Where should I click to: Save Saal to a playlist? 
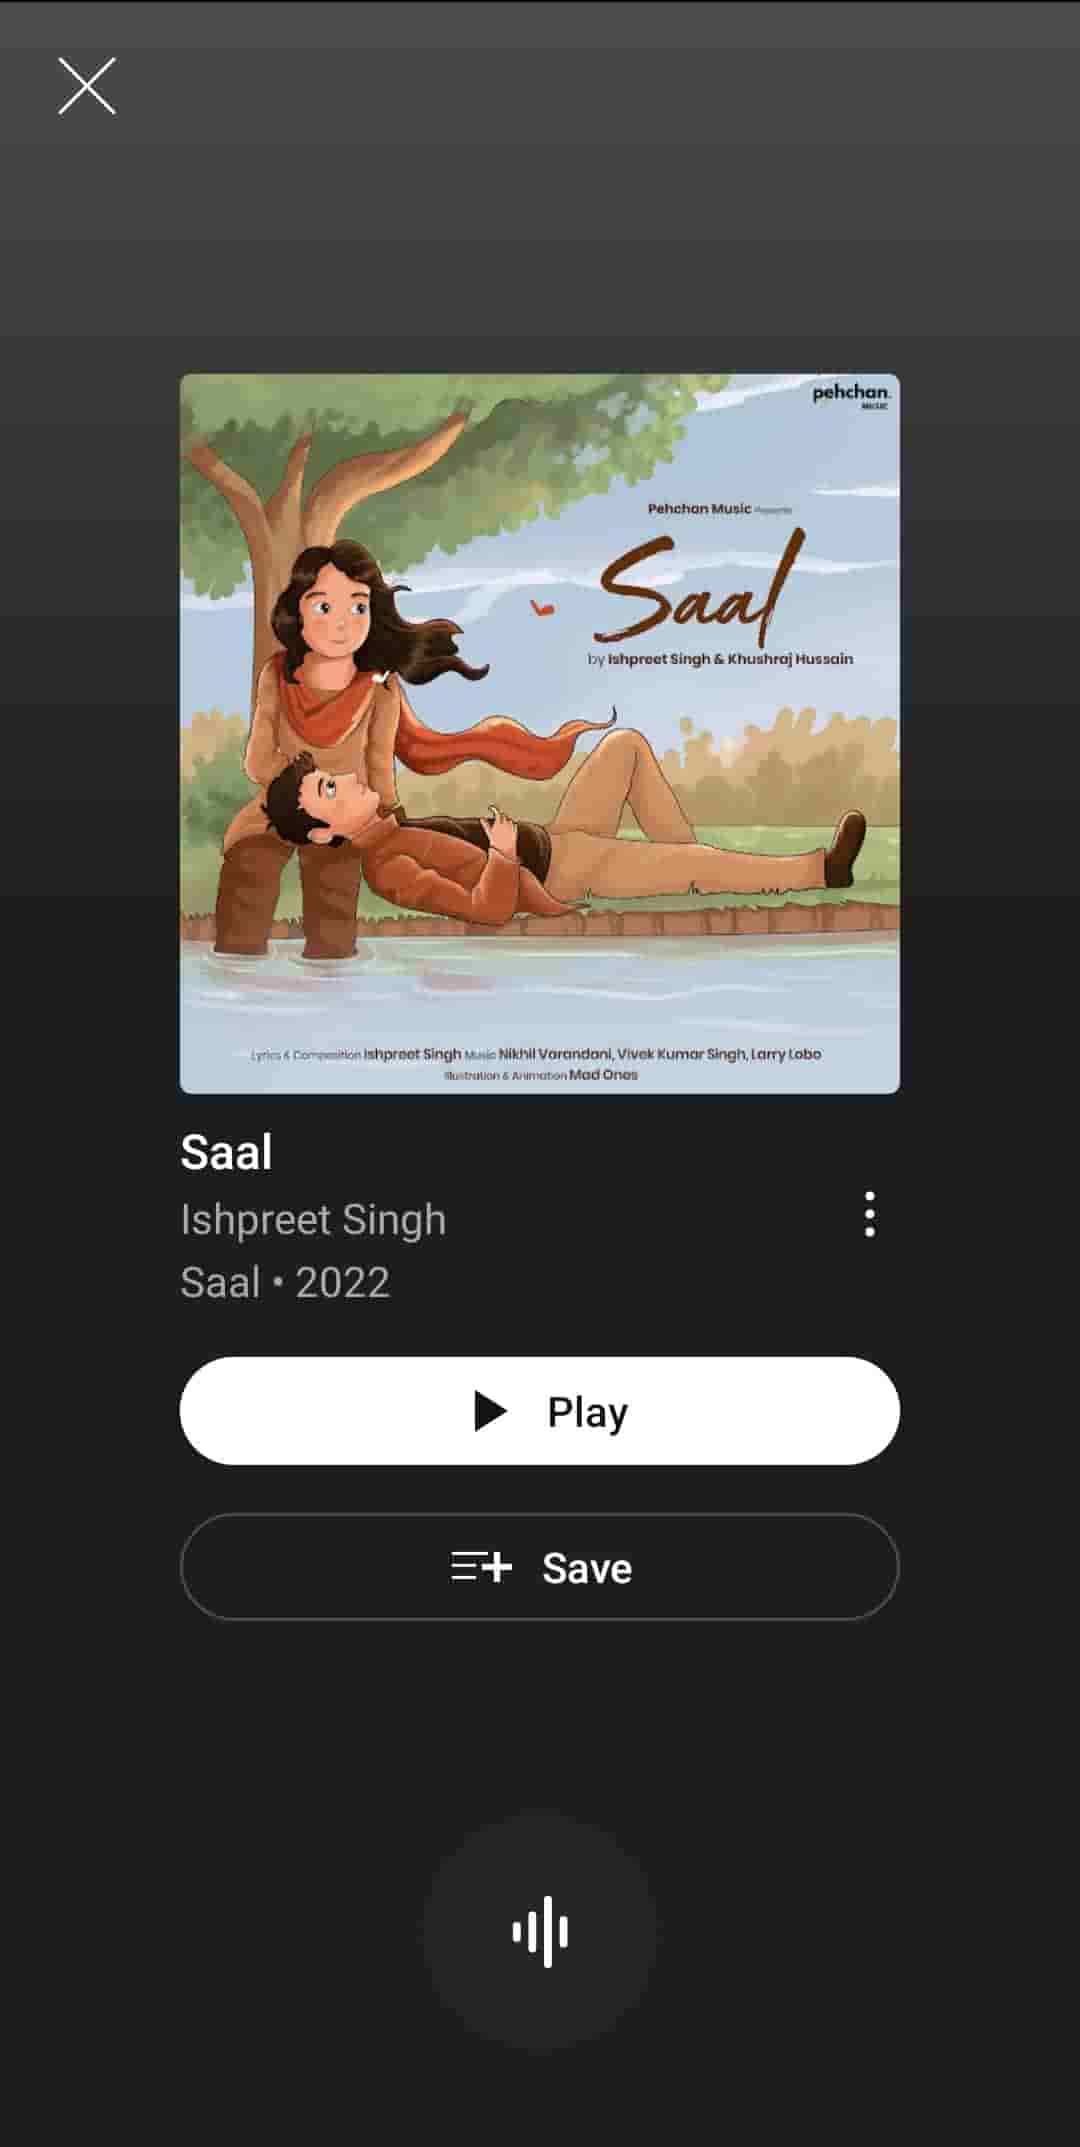[540, 1567]
